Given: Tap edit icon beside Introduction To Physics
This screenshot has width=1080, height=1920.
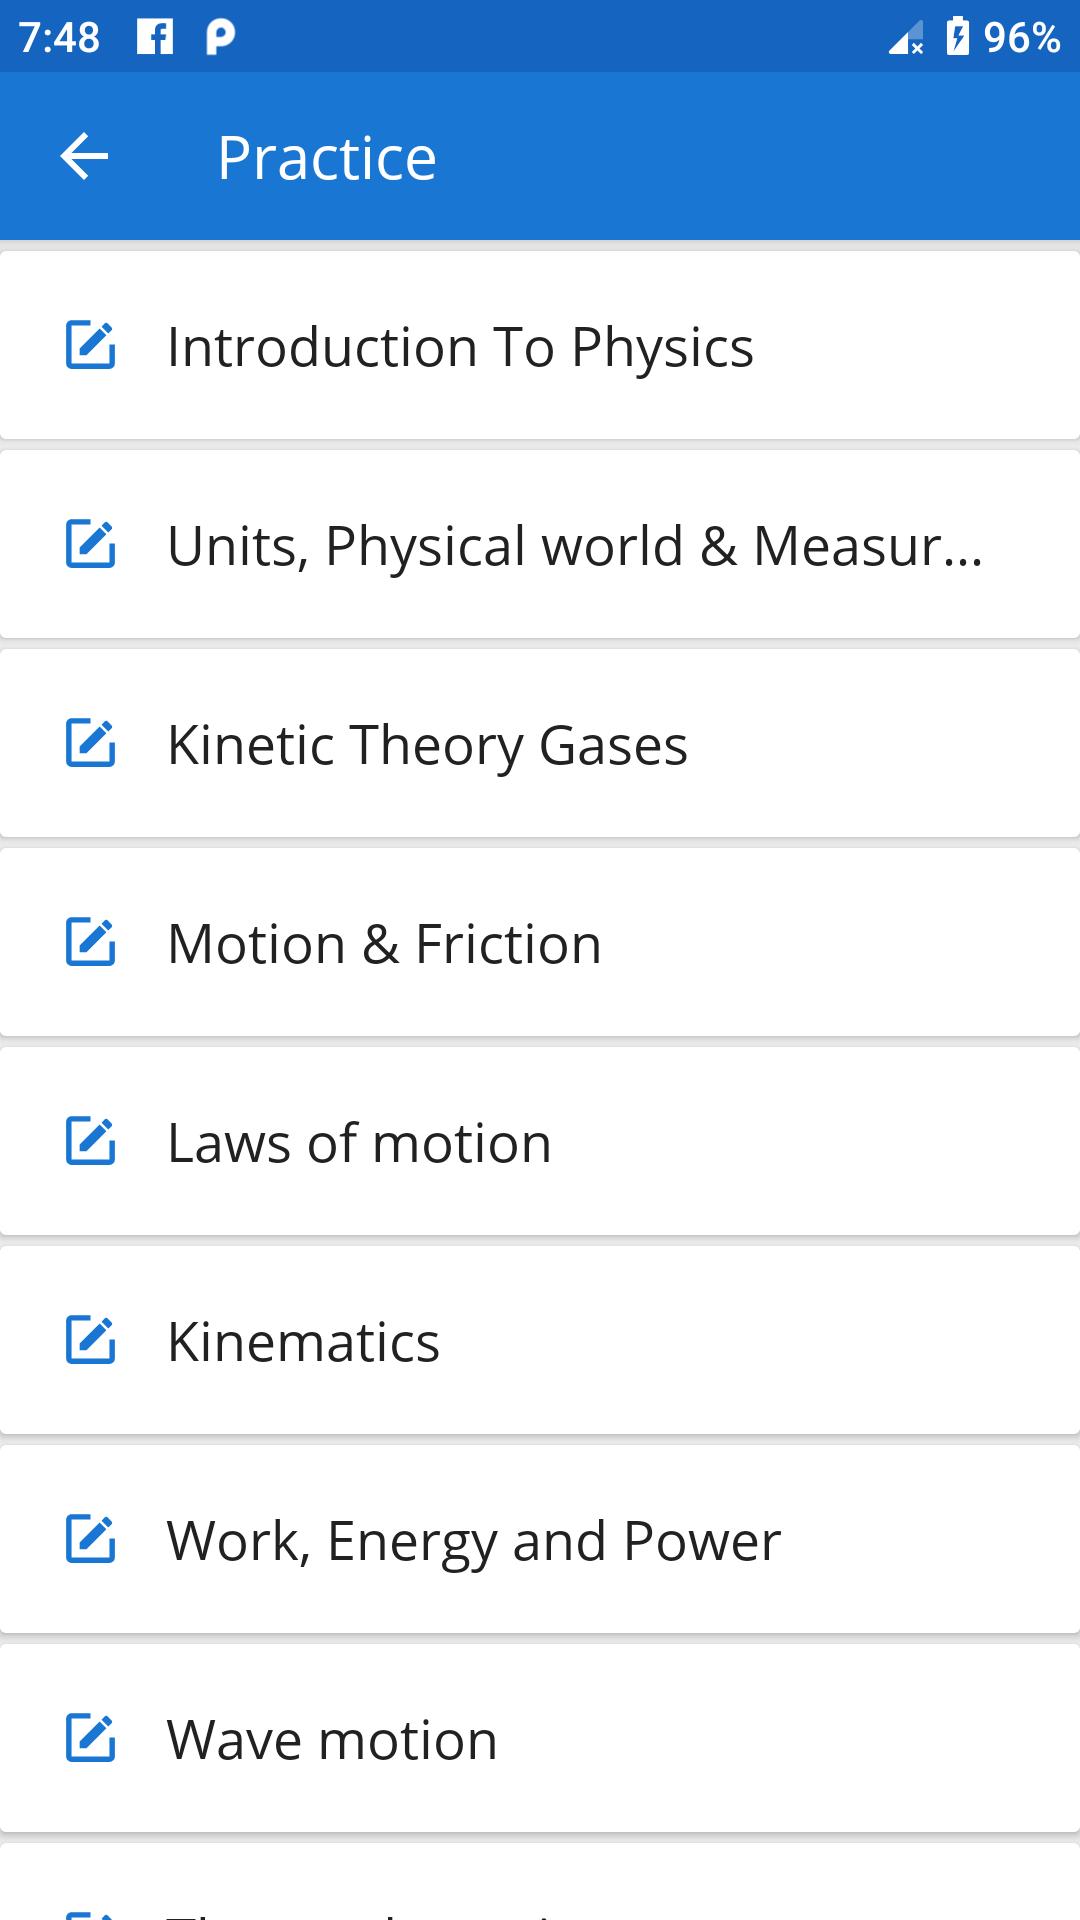Looking at the screenshot, I should [x=91, y=346].
